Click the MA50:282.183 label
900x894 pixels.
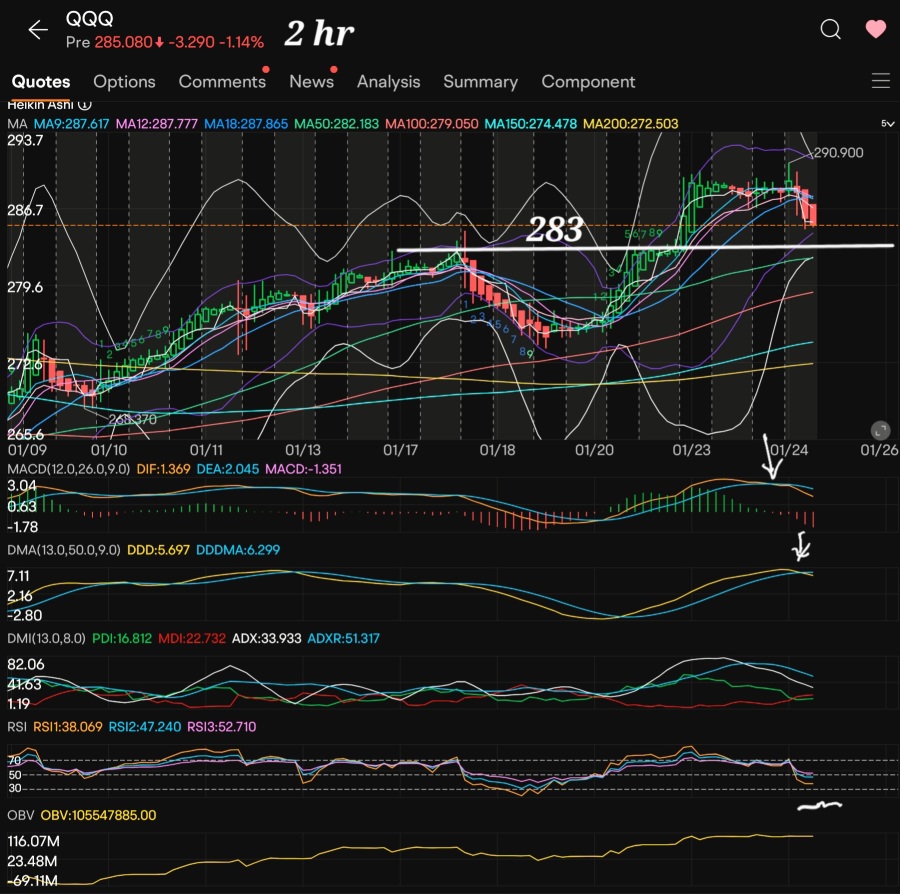pos(336,124)
